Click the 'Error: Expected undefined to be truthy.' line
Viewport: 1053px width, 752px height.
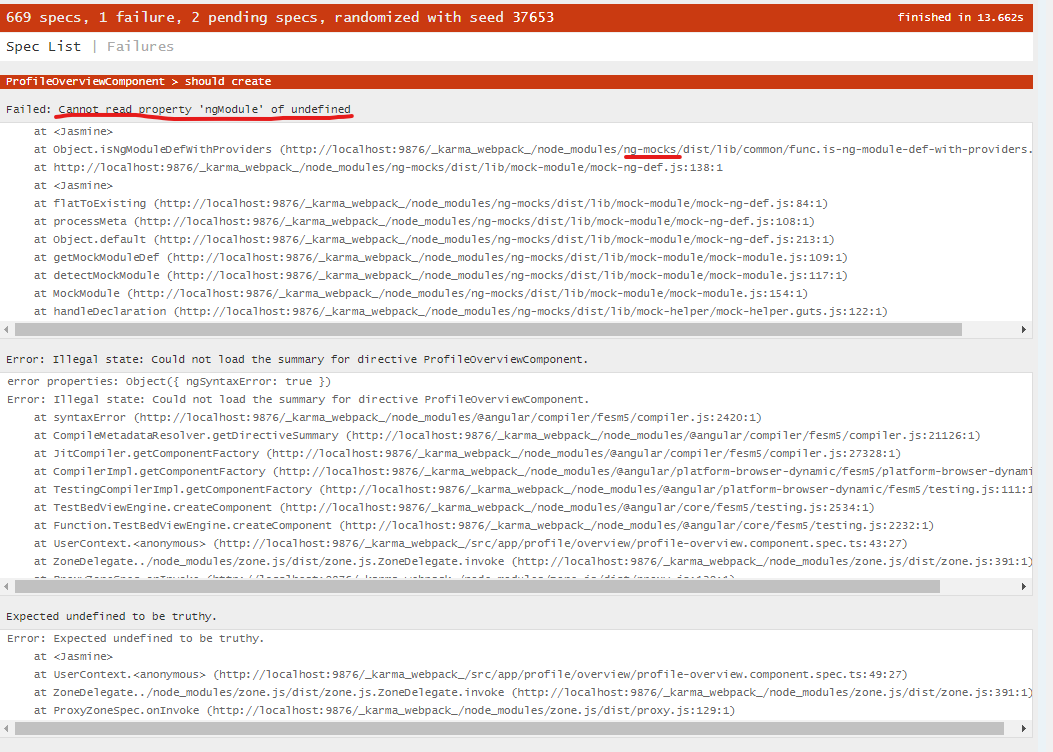tap(136, 639)
